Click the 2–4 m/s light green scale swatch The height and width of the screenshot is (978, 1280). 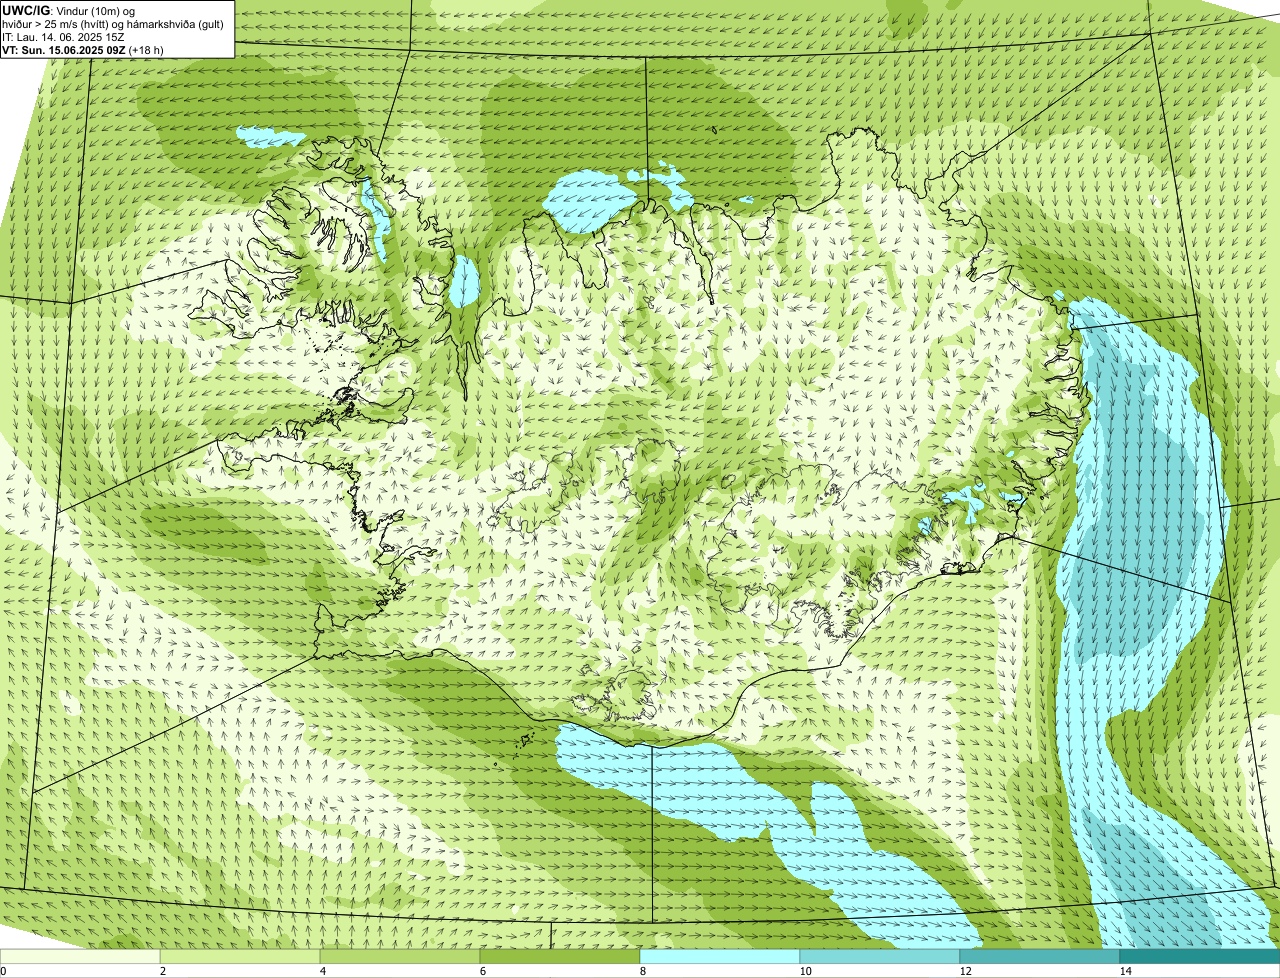click(240, 957)
